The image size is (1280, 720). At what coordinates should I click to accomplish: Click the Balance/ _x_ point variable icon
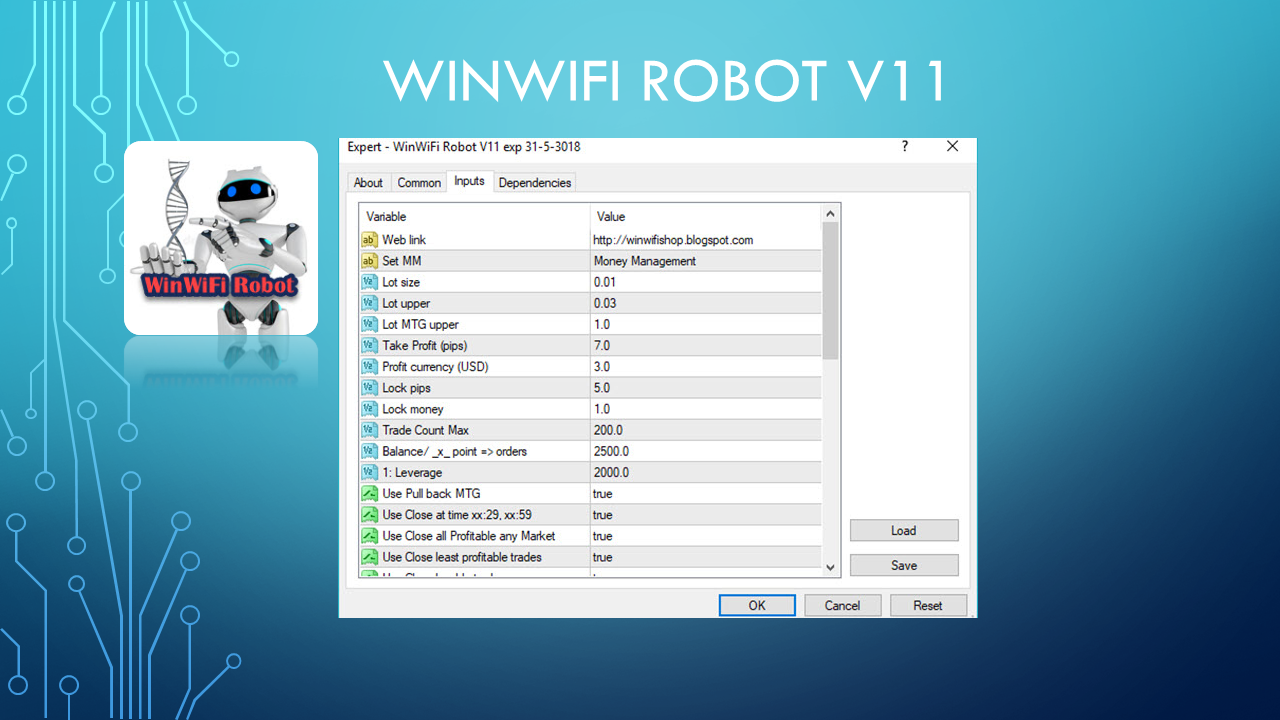369,451
